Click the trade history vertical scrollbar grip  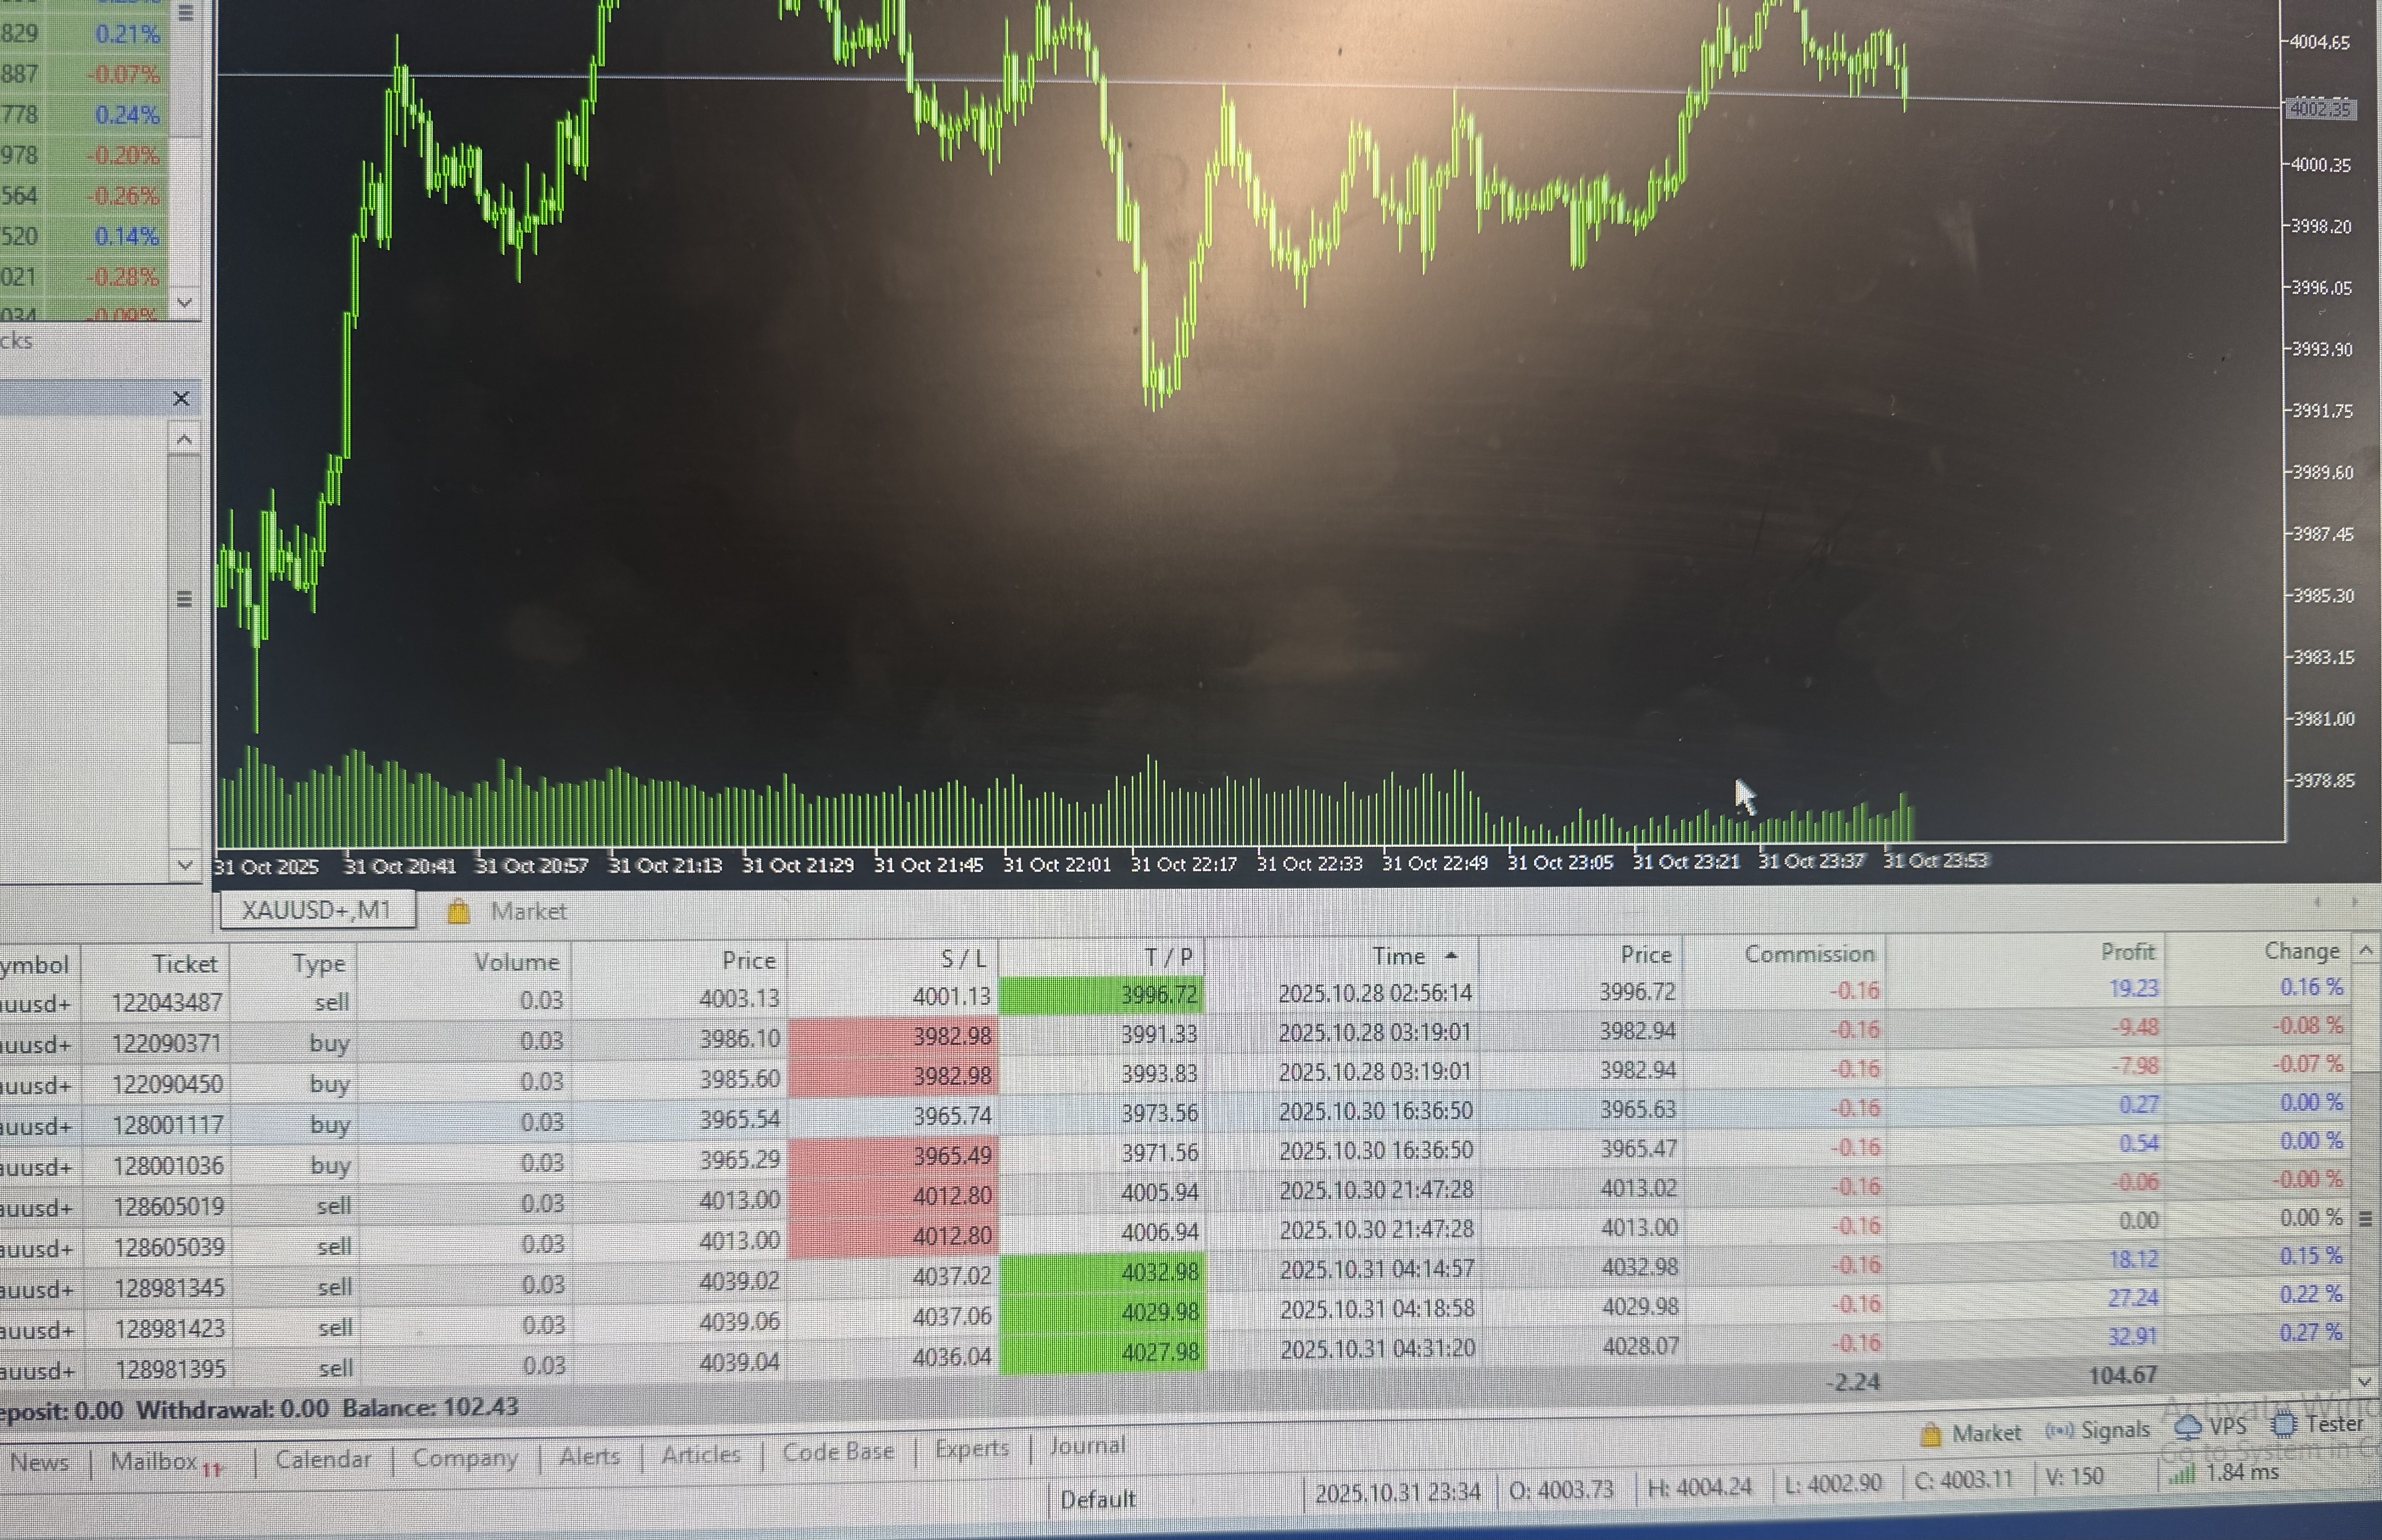2365,1218
